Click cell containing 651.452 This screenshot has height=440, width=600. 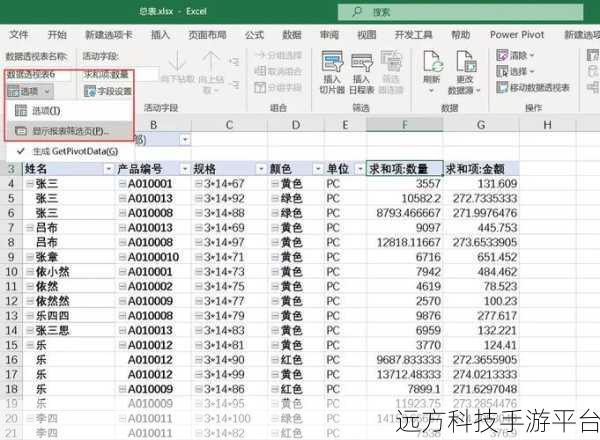click(481, 257)
